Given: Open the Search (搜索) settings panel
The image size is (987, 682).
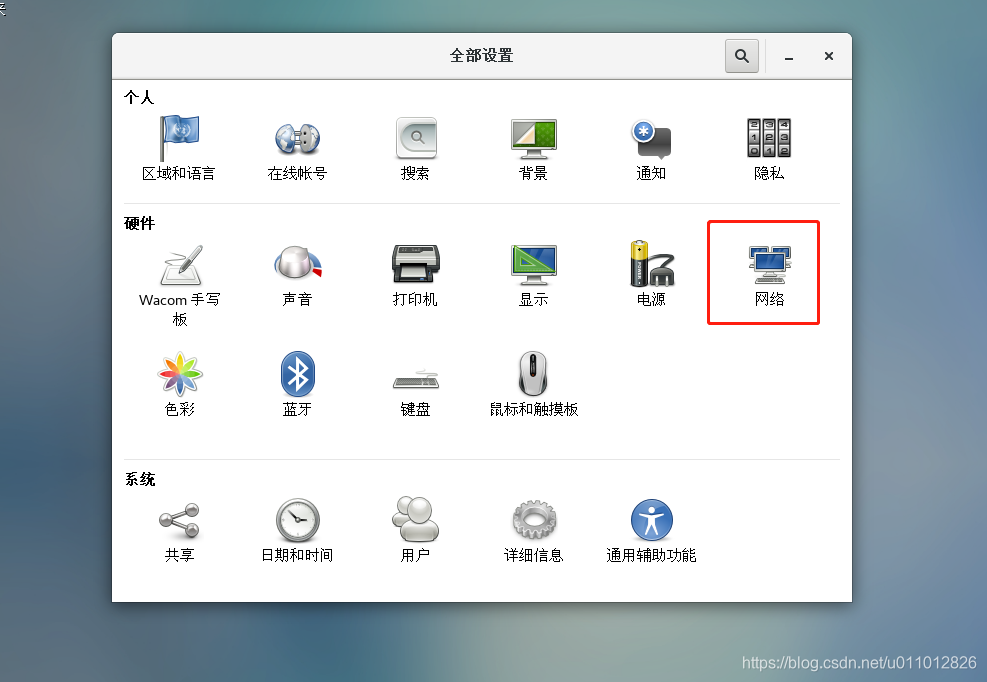Looking at the screenshot, I should point(415,149).
